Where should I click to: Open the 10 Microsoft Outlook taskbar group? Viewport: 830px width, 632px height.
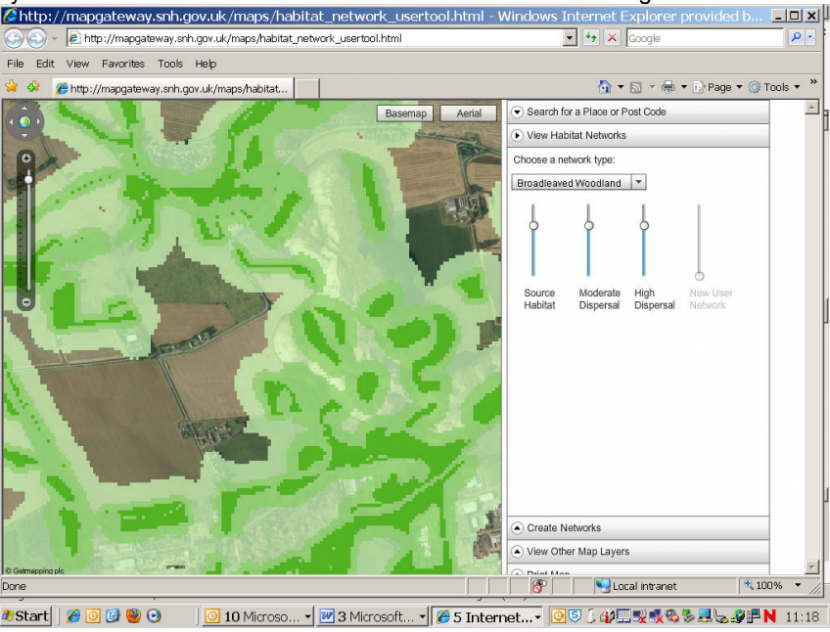(258, 616)
